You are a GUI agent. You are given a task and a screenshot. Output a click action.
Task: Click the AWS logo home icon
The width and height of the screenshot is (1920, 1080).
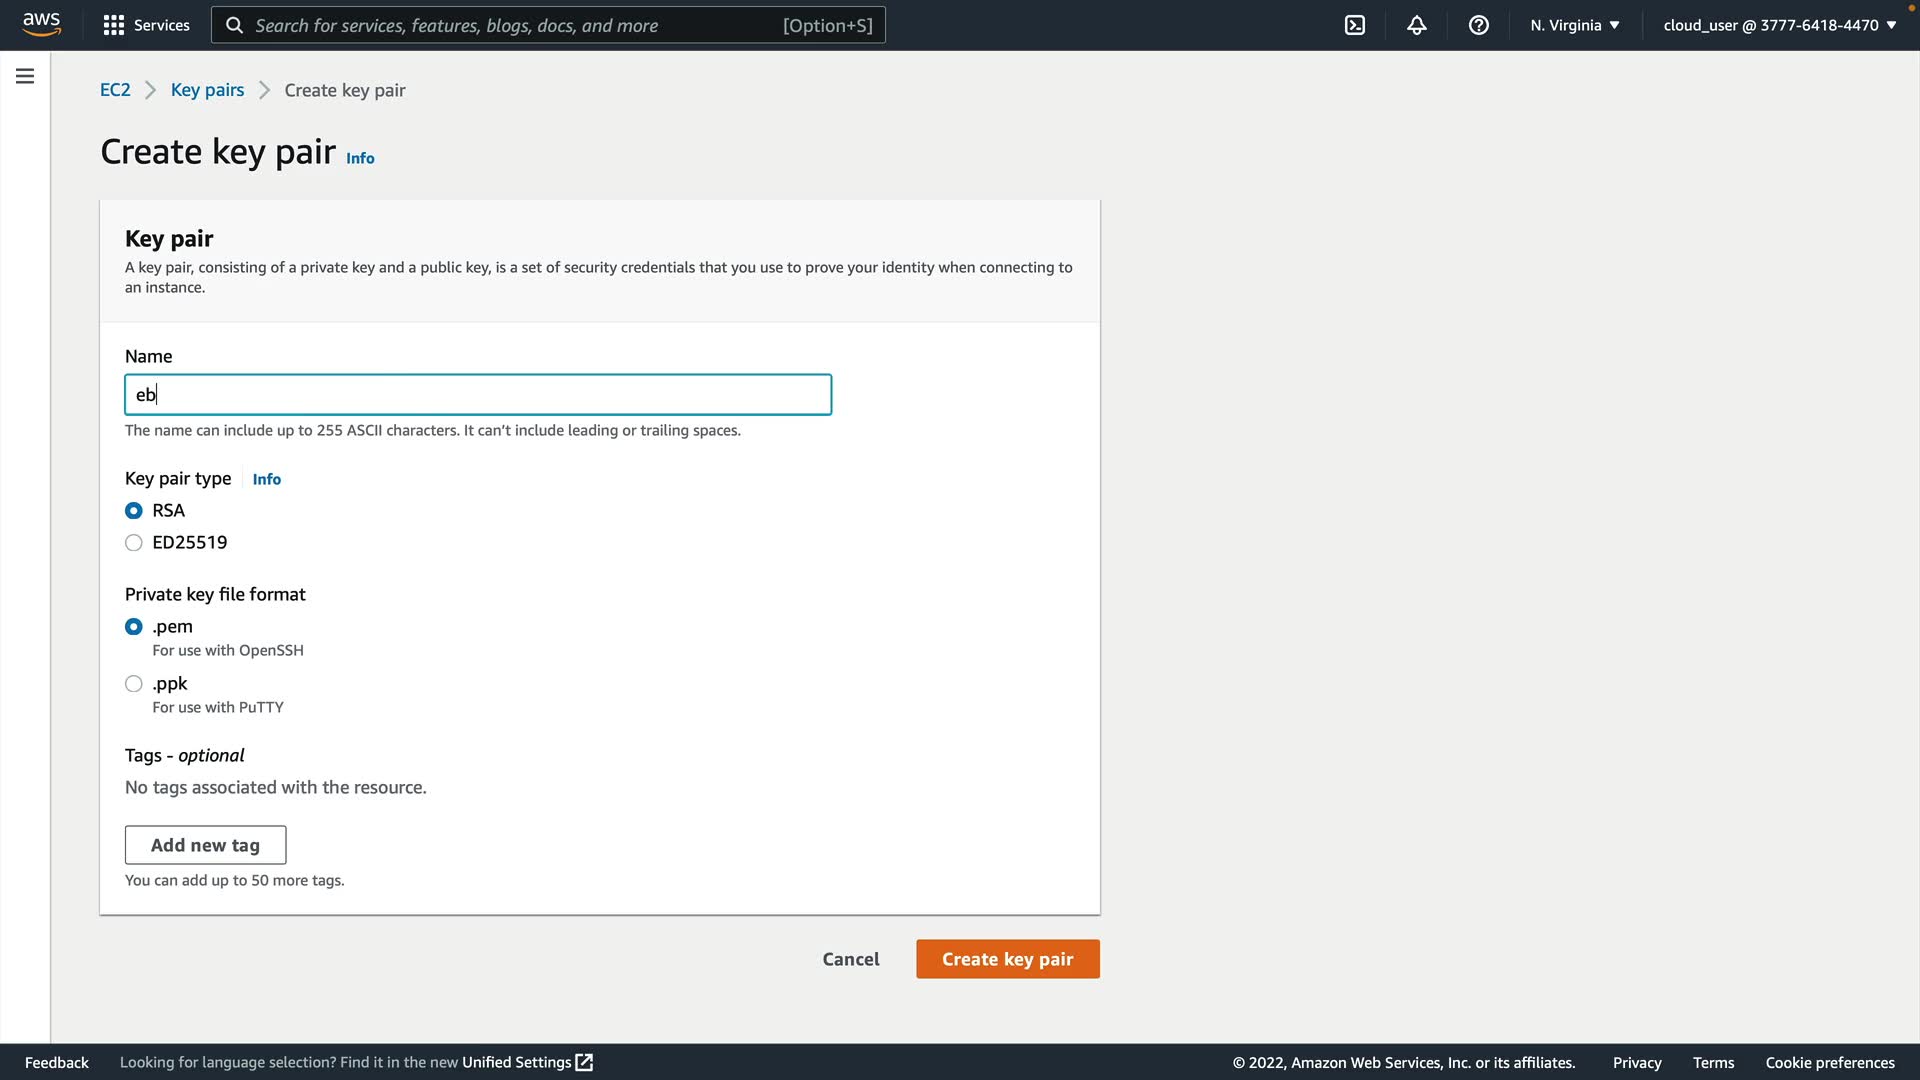[41, 24]
